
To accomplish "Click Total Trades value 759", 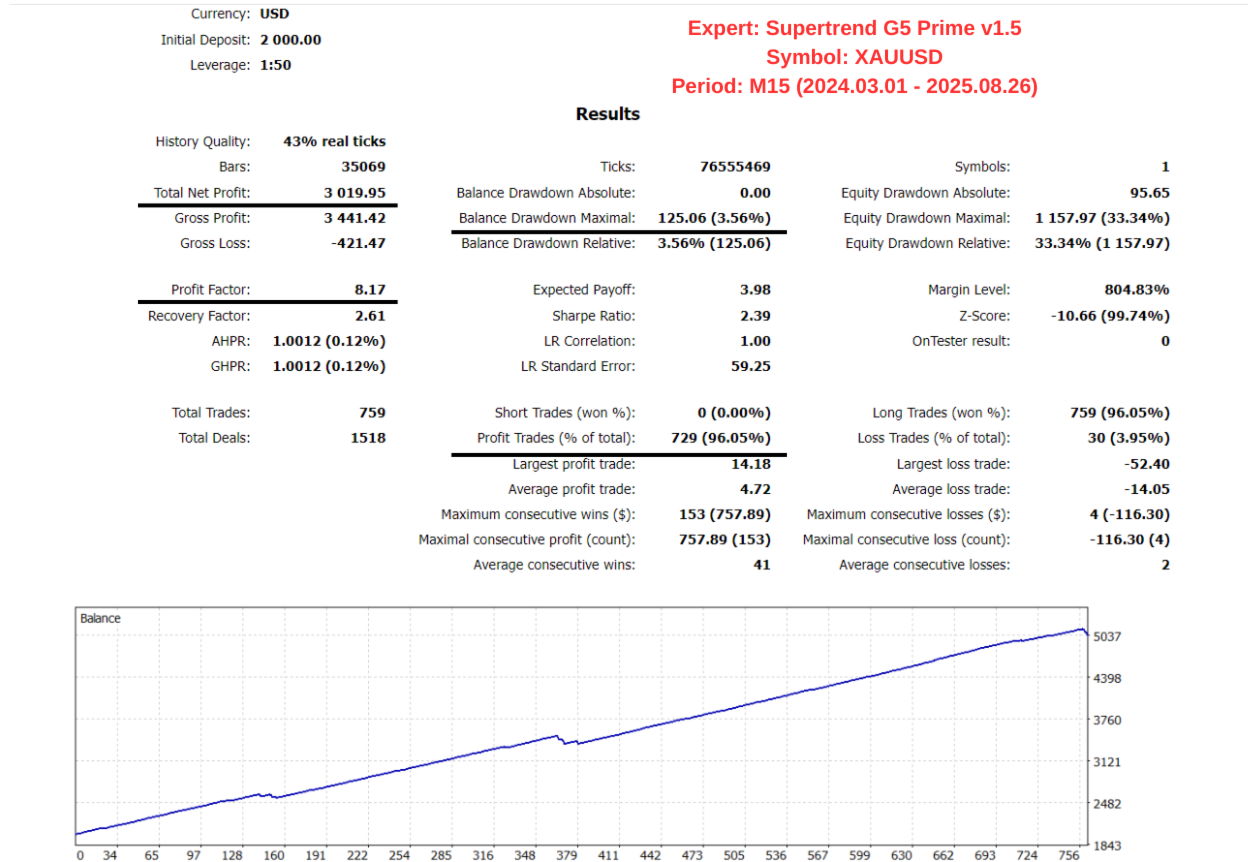I will tap(373, 412).
